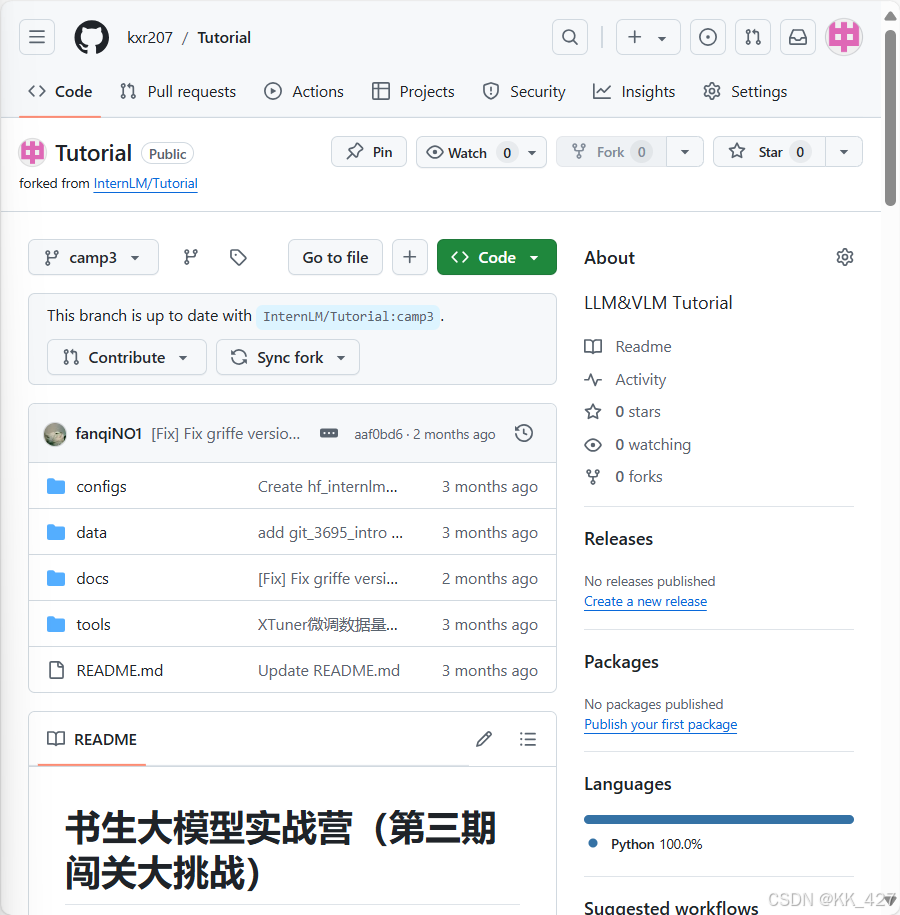Switch to the Actions tab

coord(304,92)
